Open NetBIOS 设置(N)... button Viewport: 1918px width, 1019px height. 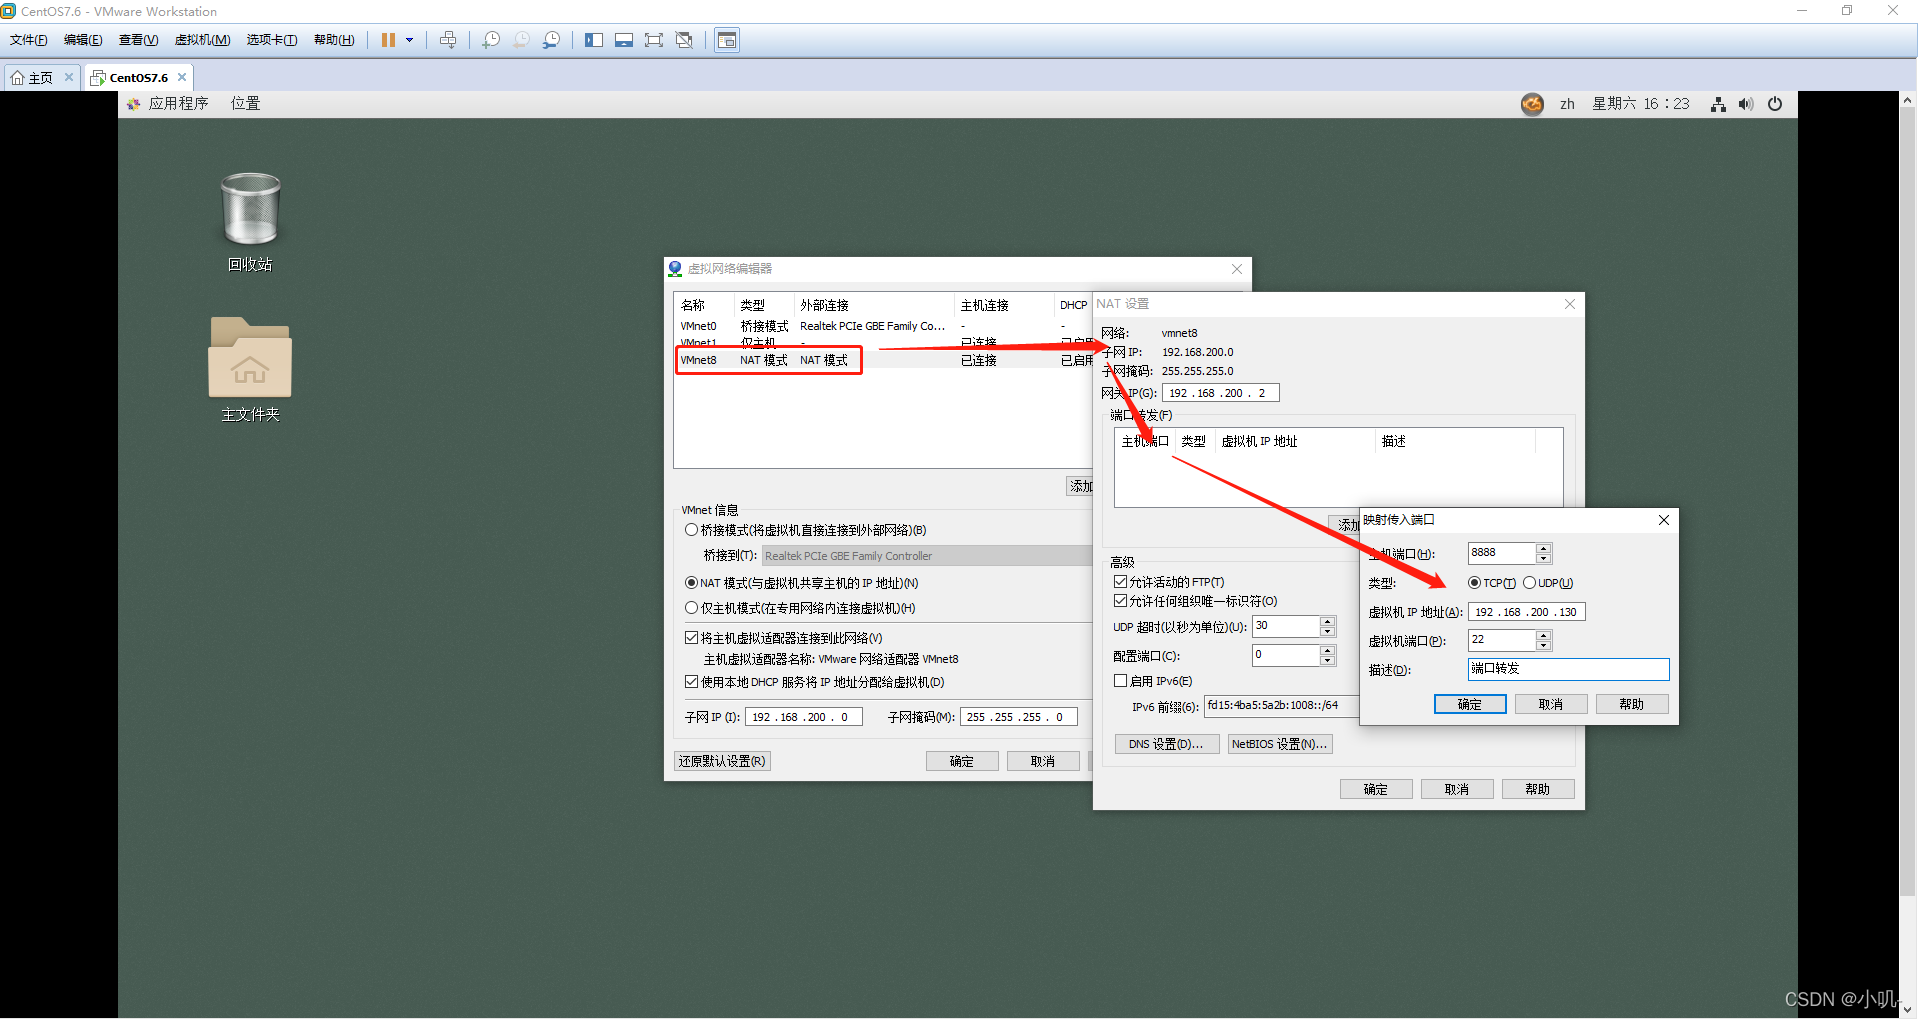click(1280, 744)
